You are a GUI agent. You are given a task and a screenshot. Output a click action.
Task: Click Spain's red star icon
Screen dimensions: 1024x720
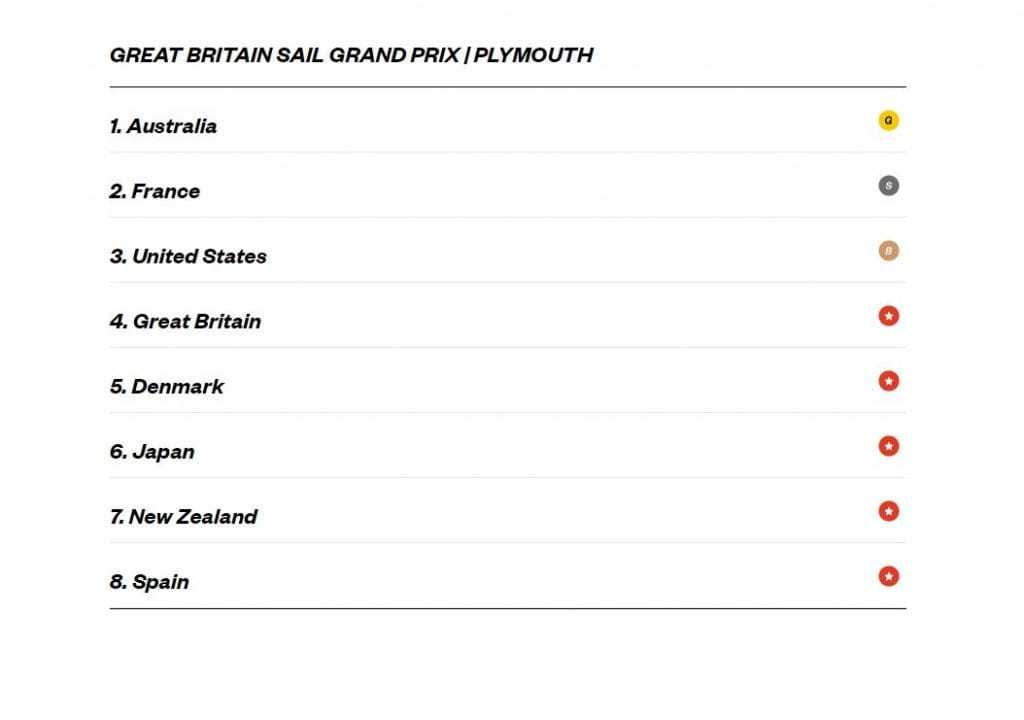point(888,576)
